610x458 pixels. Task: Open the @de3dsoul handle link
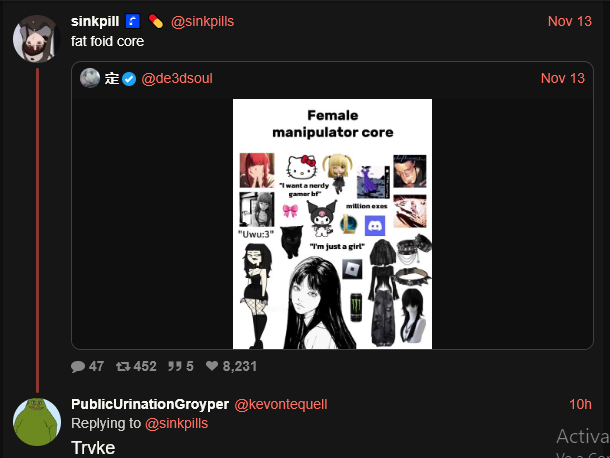tap(177, 79)
